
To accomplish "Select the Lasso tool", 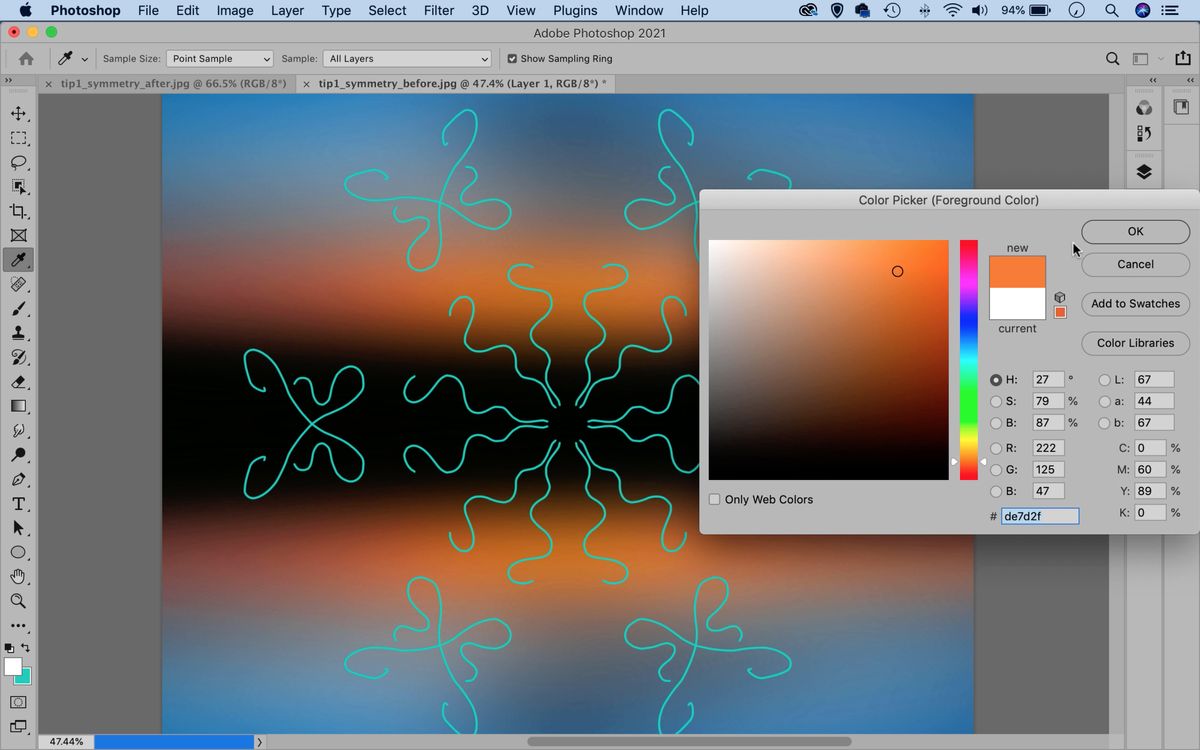I will 18,162.
